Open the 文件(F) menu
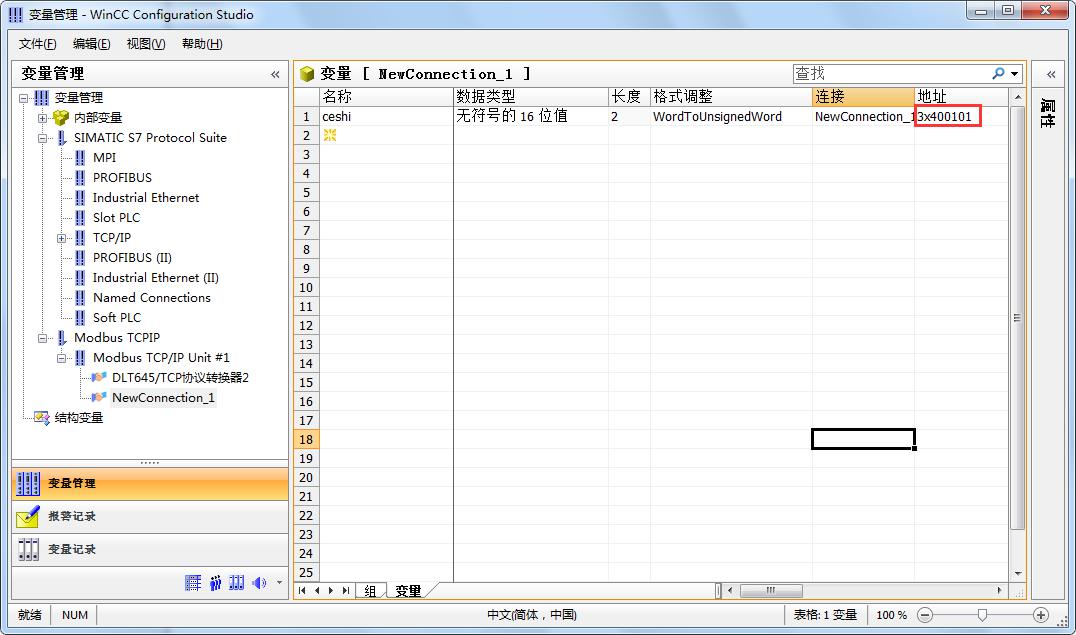1076x635 pixels. click(37, 44)
